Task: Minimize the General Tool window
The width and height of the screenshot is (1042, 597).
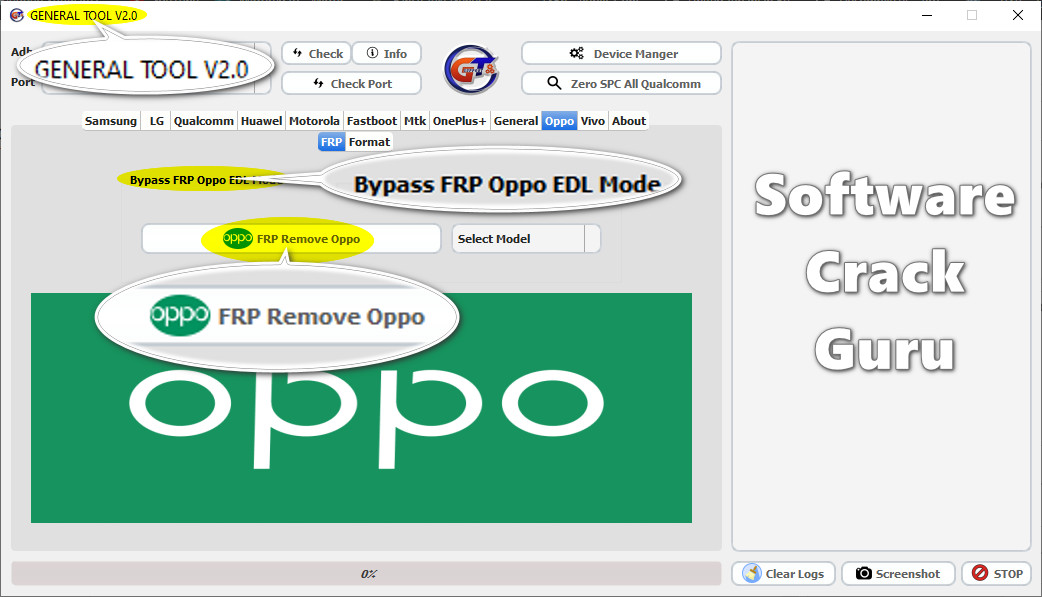Action: (927, 15)
